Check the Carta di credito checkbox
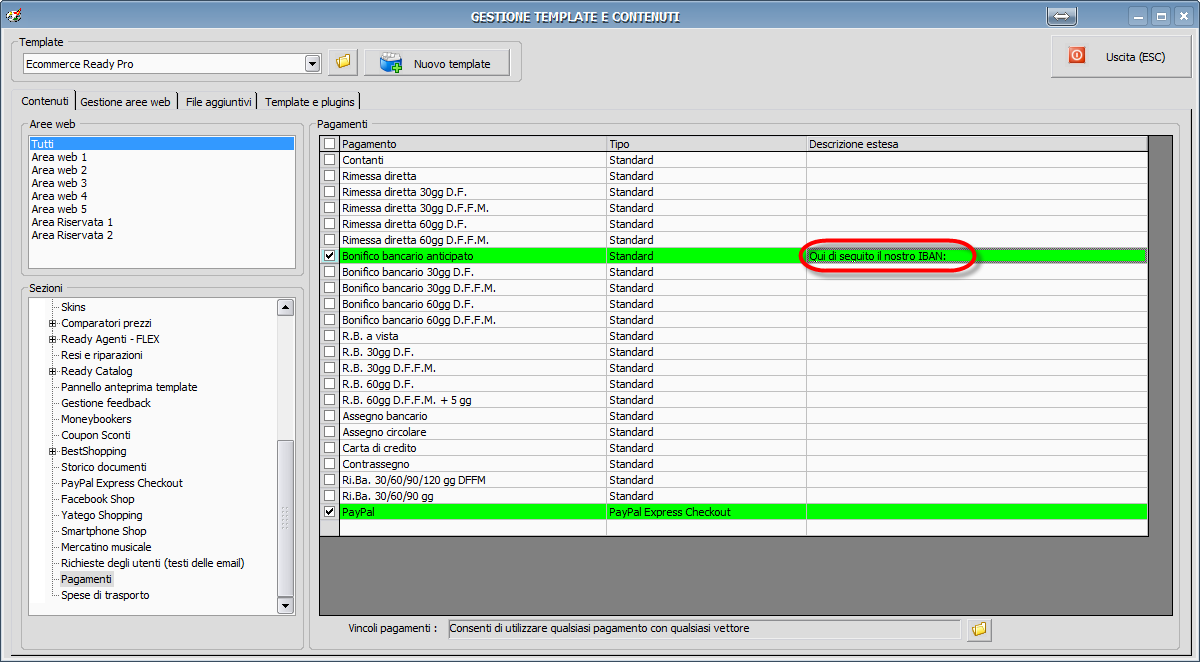The height and width of the screenshot is (662, 1200). [330, 448]
